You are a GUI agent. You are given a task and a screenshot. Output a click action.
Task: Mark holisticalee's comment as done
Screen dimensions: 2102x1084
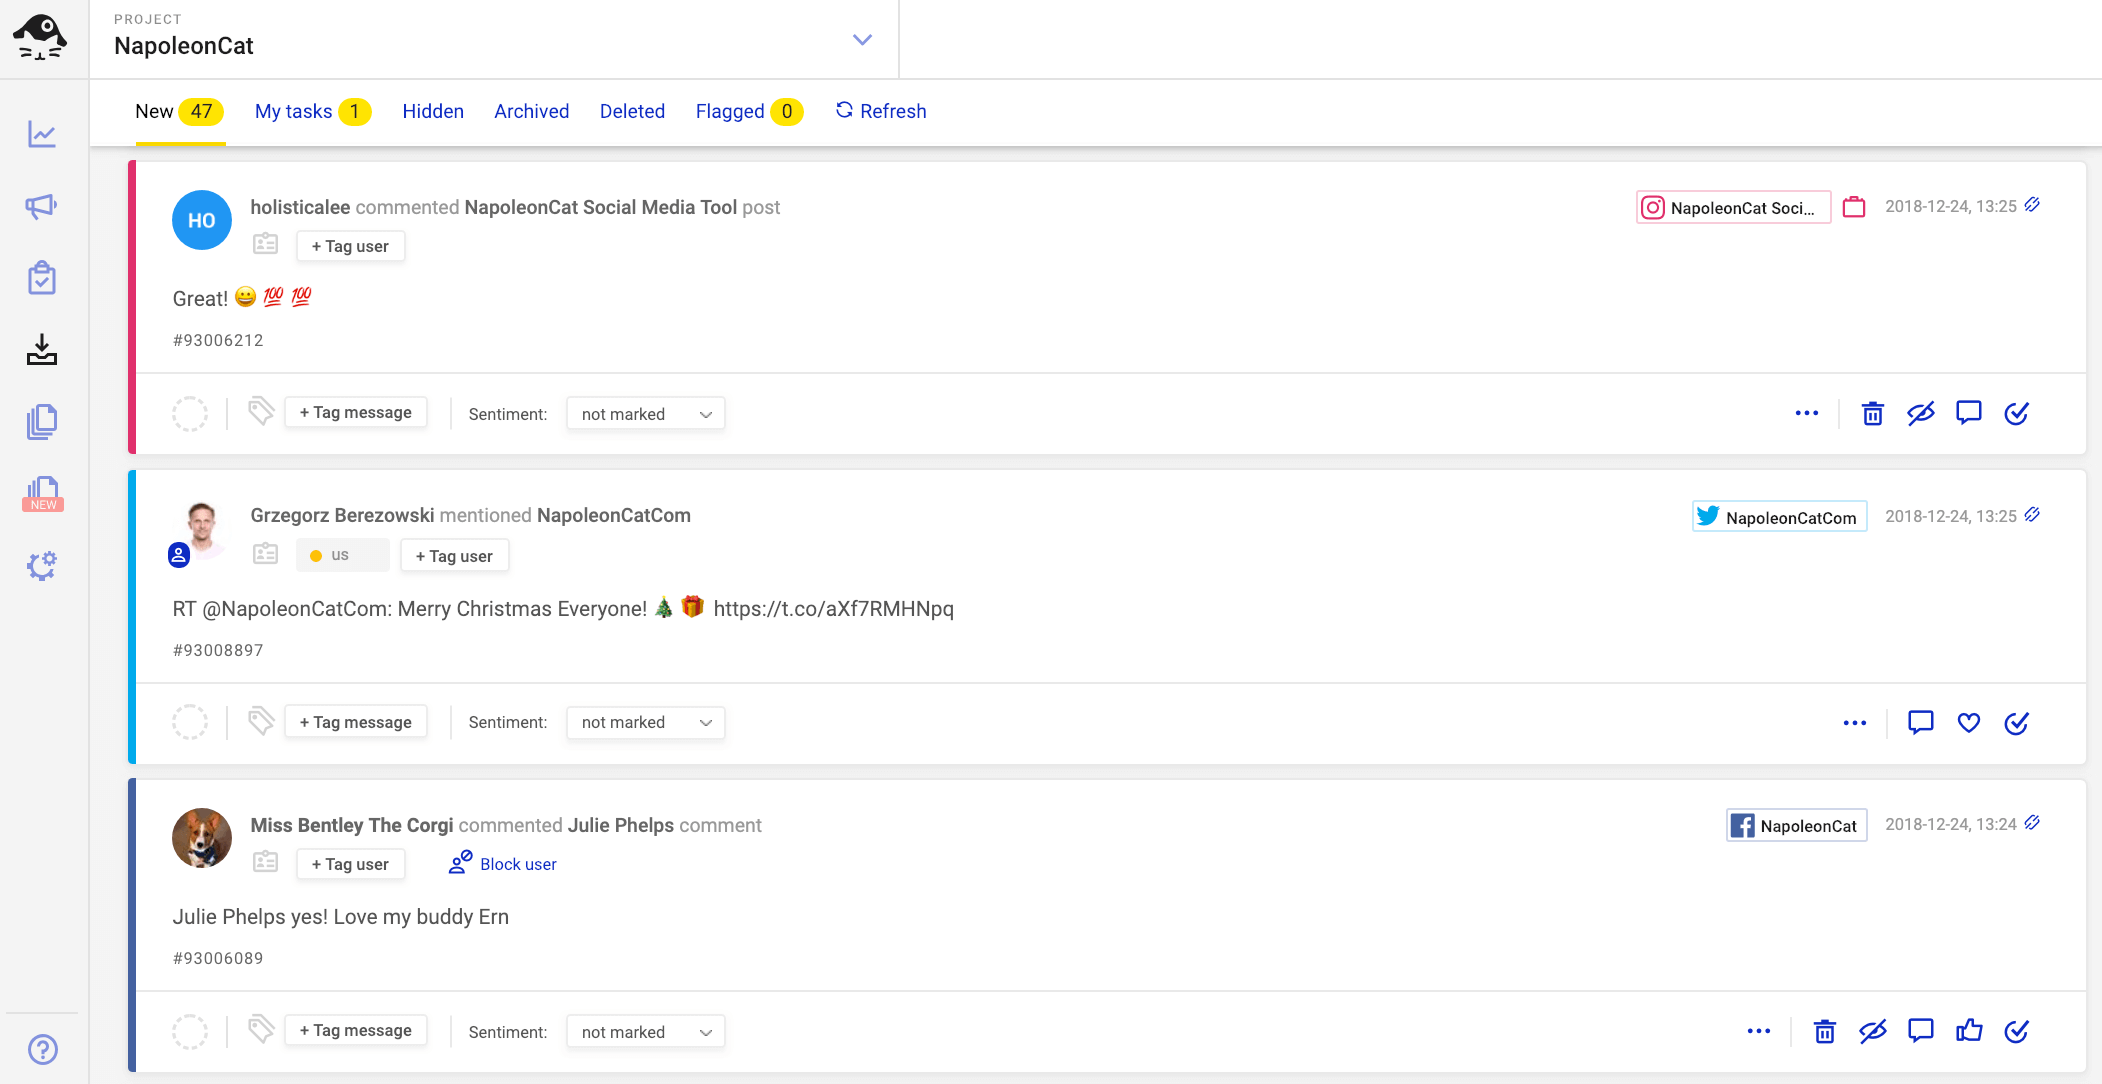(2017, 413)
